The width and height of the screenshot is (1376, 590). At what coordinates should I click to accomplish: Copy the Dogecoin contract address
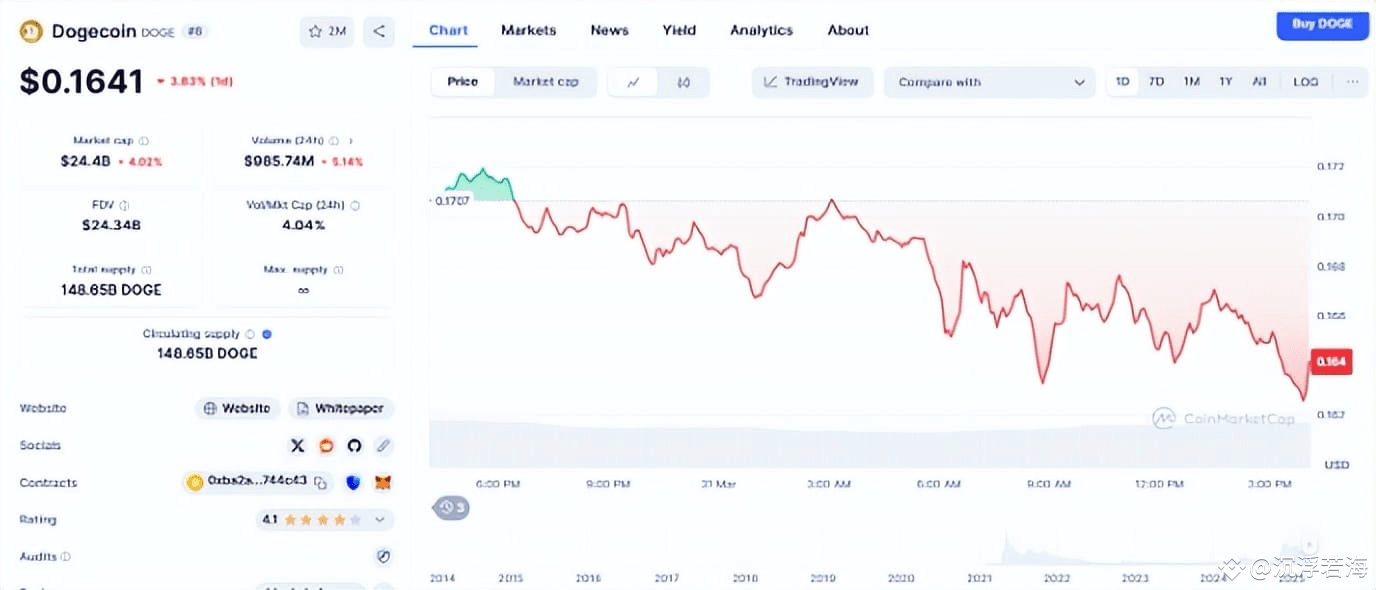(x=321, y=483)
